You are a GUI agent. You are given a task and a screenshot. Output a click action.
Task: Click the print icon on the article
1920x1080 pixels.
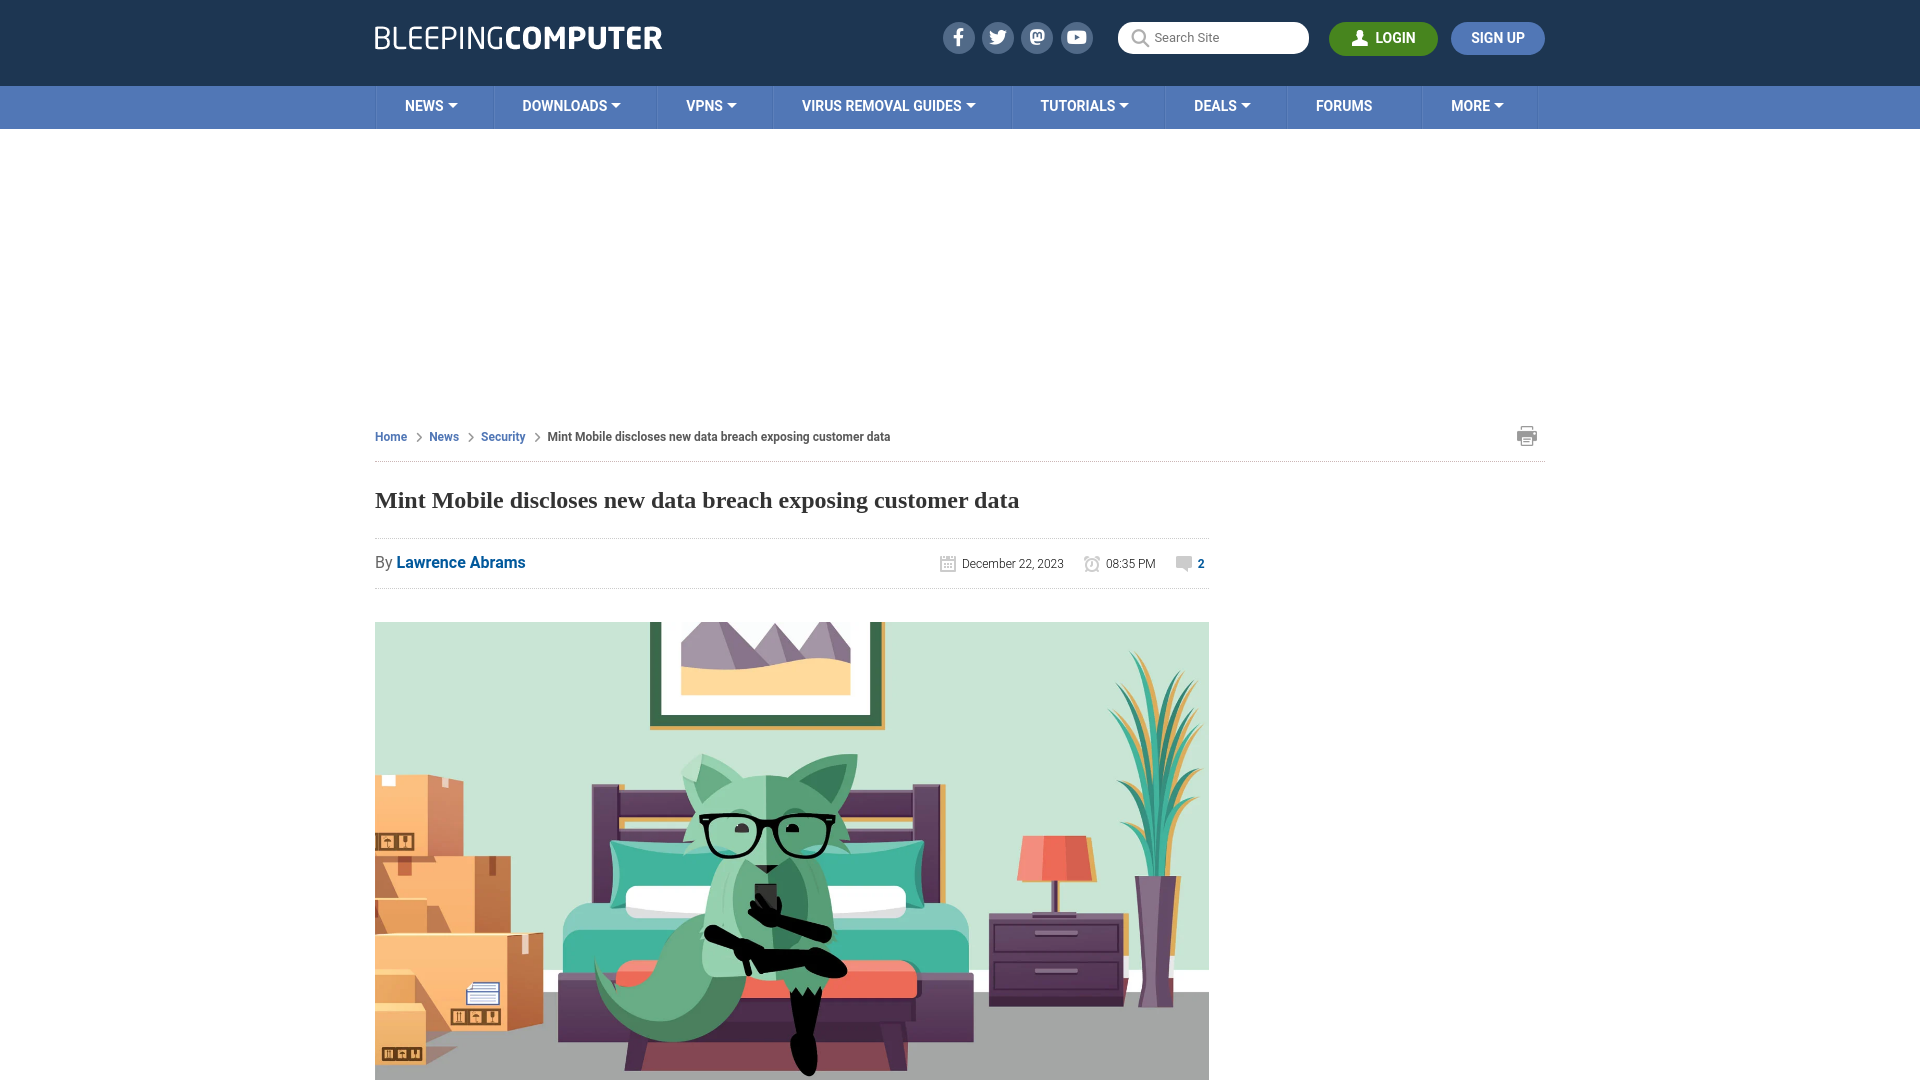pos(1526,435)
